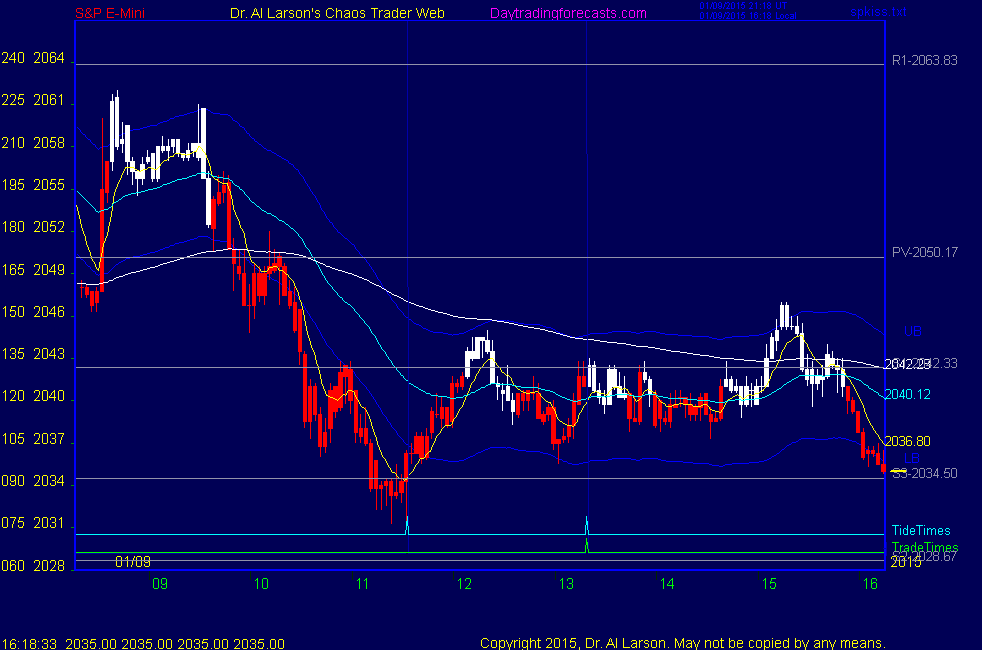Click the Daytradingforecasts.com link
This screenshot has height=650, width=982.
(568, 13)
